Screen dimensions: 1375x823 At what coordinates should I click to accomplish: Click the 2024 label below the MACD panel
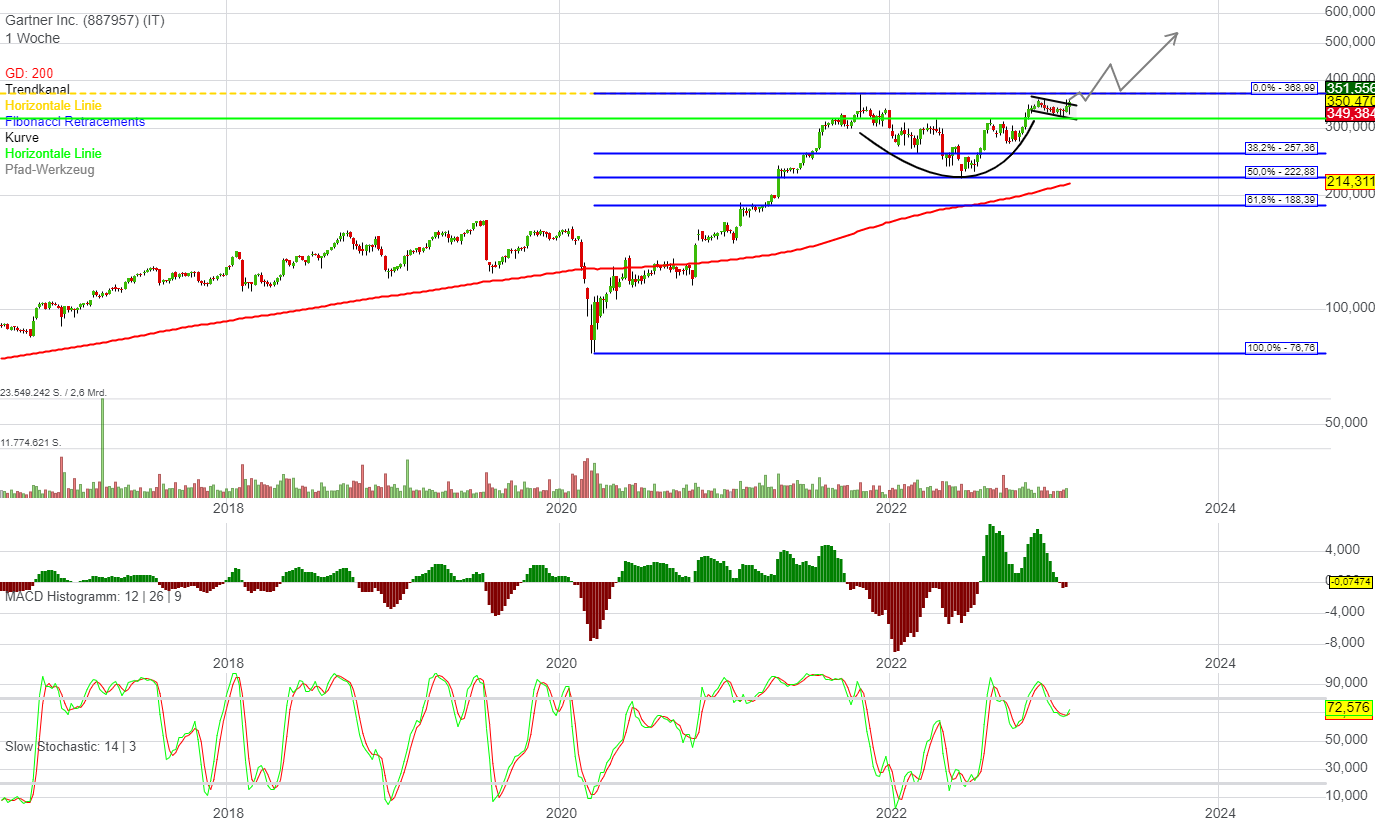click(1220, 663)
